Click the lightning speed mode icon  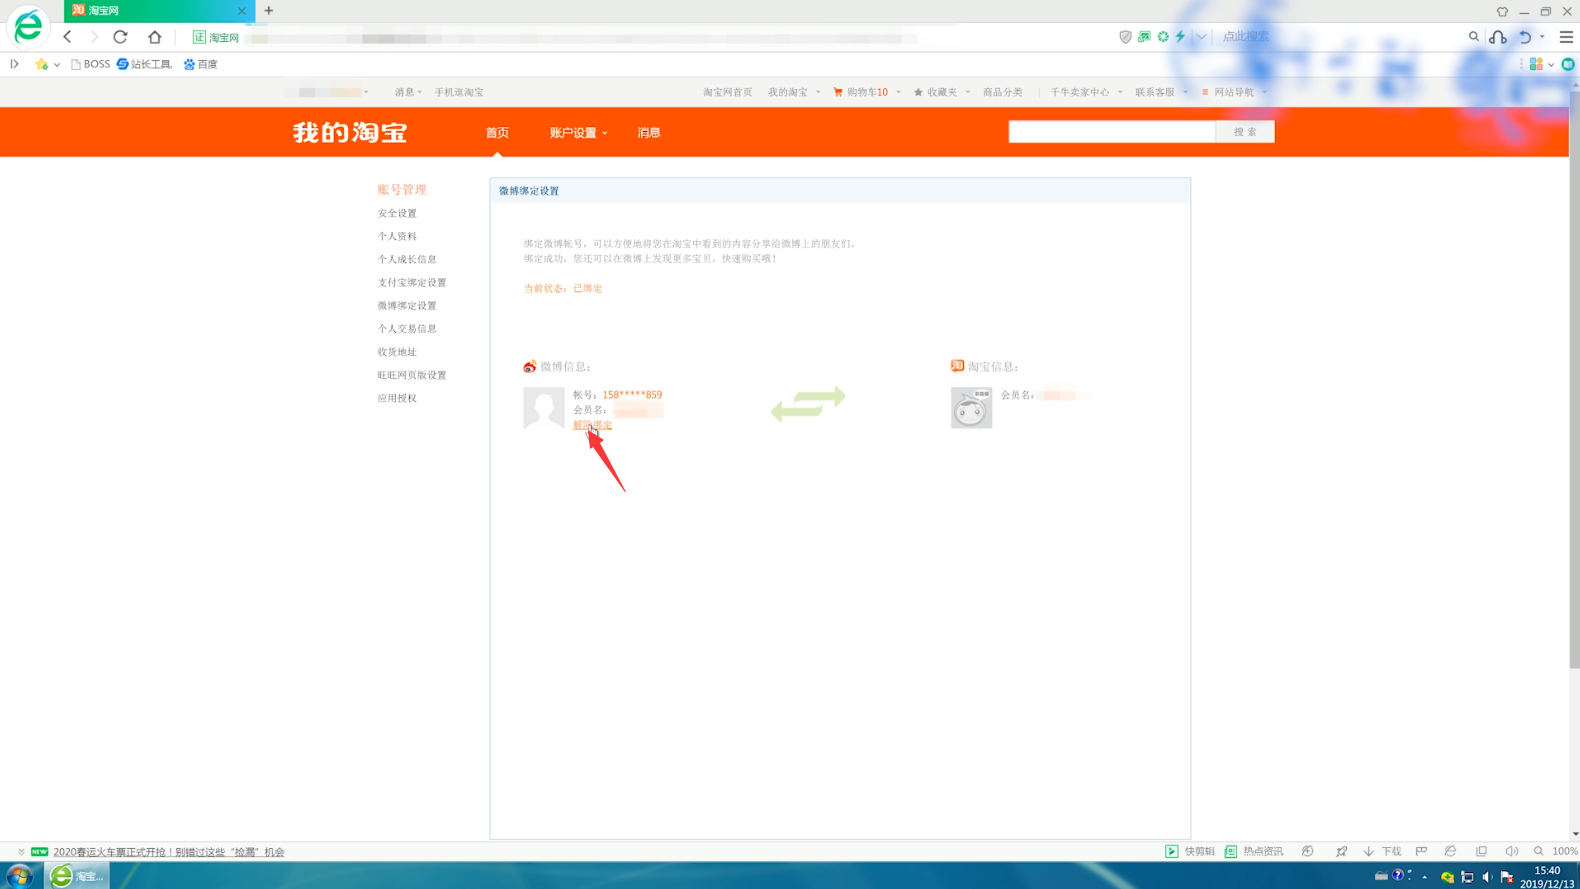[1181, 37]
